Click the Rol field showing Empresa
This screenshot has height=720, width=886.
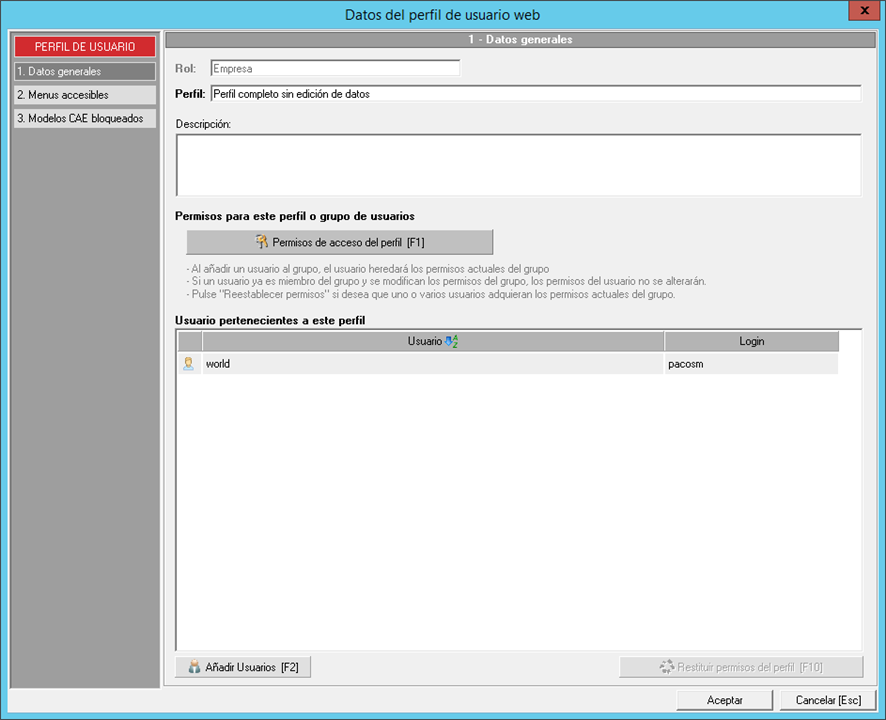click(x=335, y=69)
